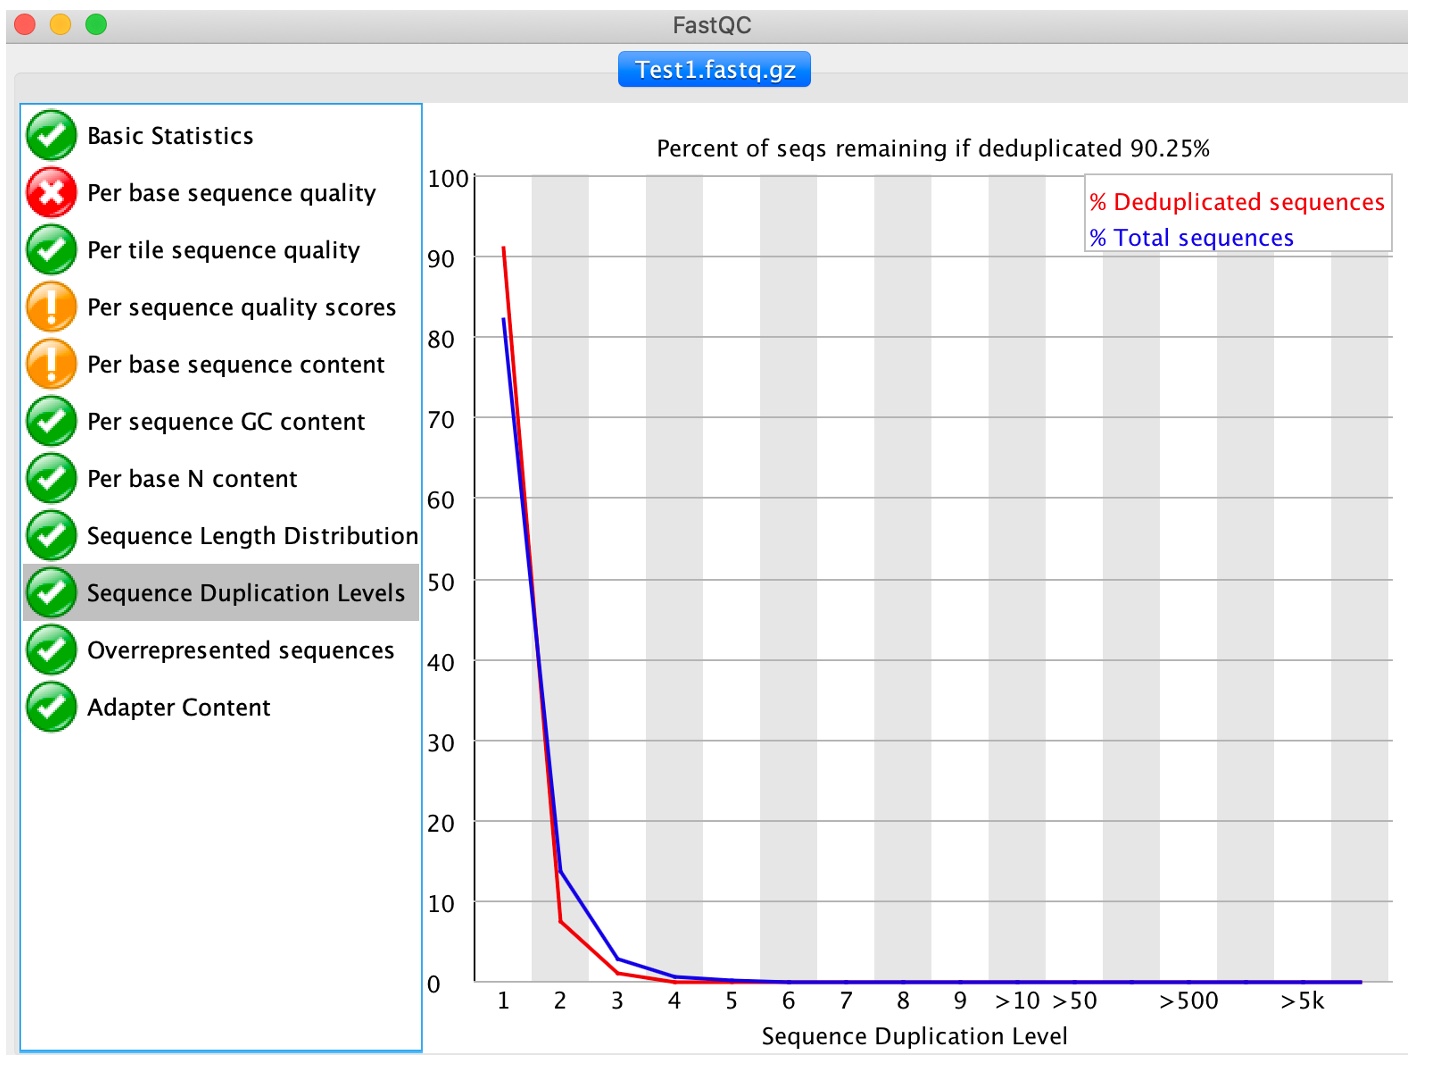The width and height of the screenshot is (1433, 1068).
Task: Click the % Total sequences legend label
Action: coord(1192,238)
